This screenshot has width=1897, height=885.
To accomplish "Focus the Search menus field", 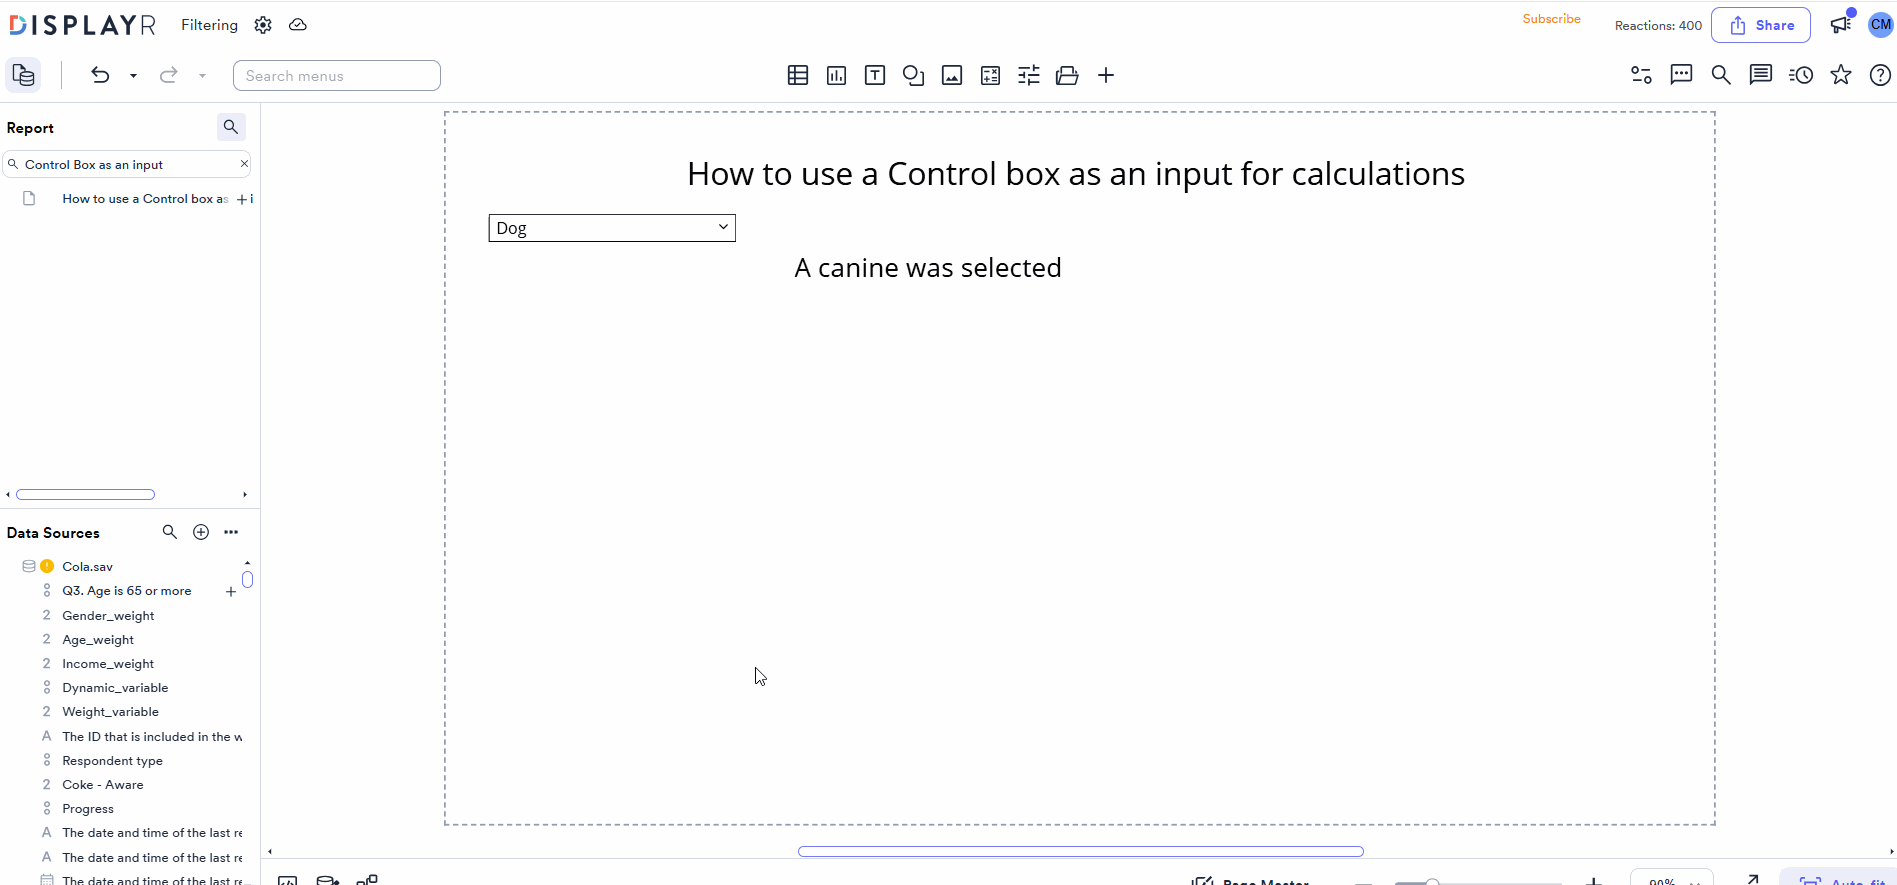I will pyautogui.click(x=337, y=76).
